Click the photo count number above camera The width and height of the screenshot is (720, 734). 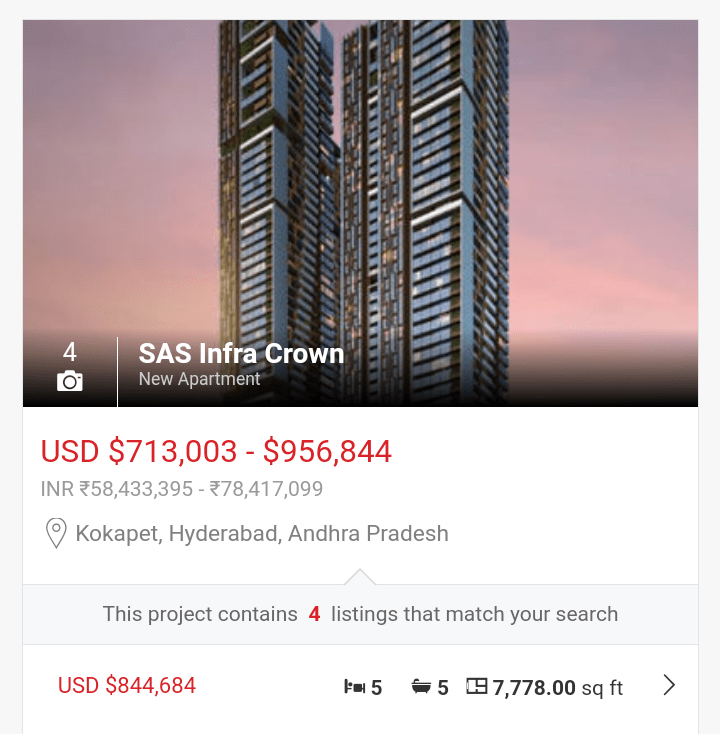tap(70, 352)
